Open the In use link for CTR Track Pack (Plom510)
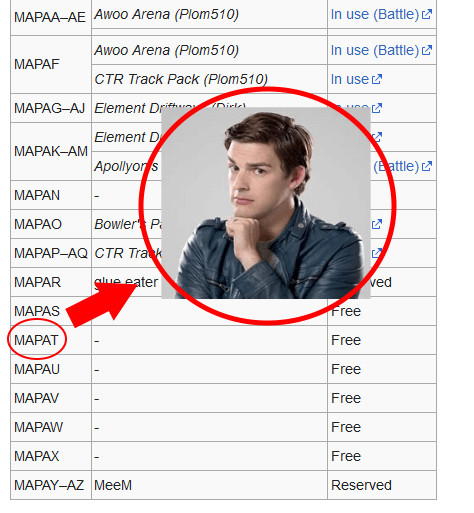The image size is (474, 513). [350, 79]
